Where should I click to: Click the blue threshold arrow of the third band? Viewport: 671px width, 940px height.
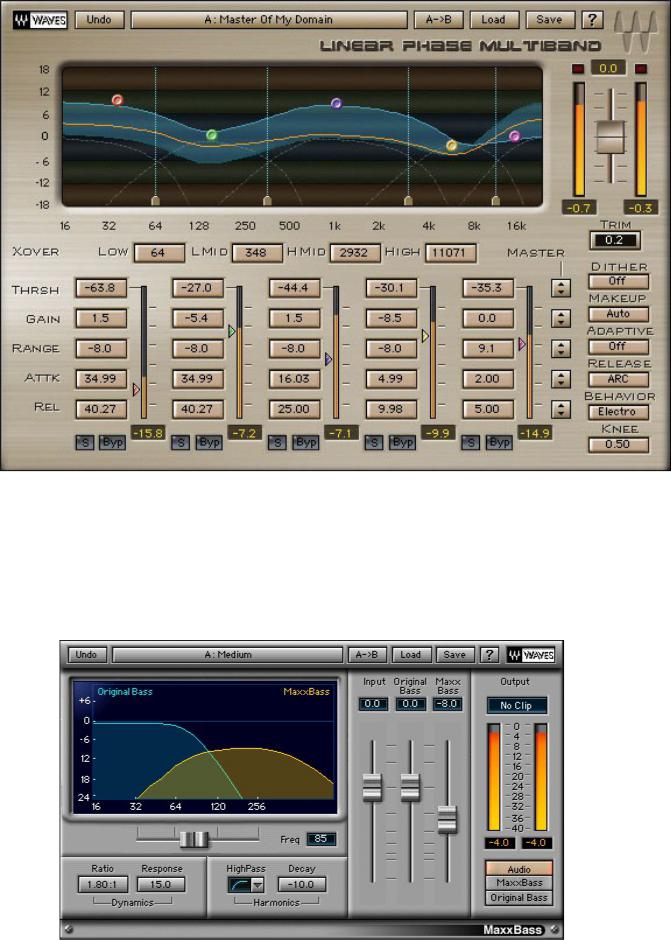click(329, 359)
